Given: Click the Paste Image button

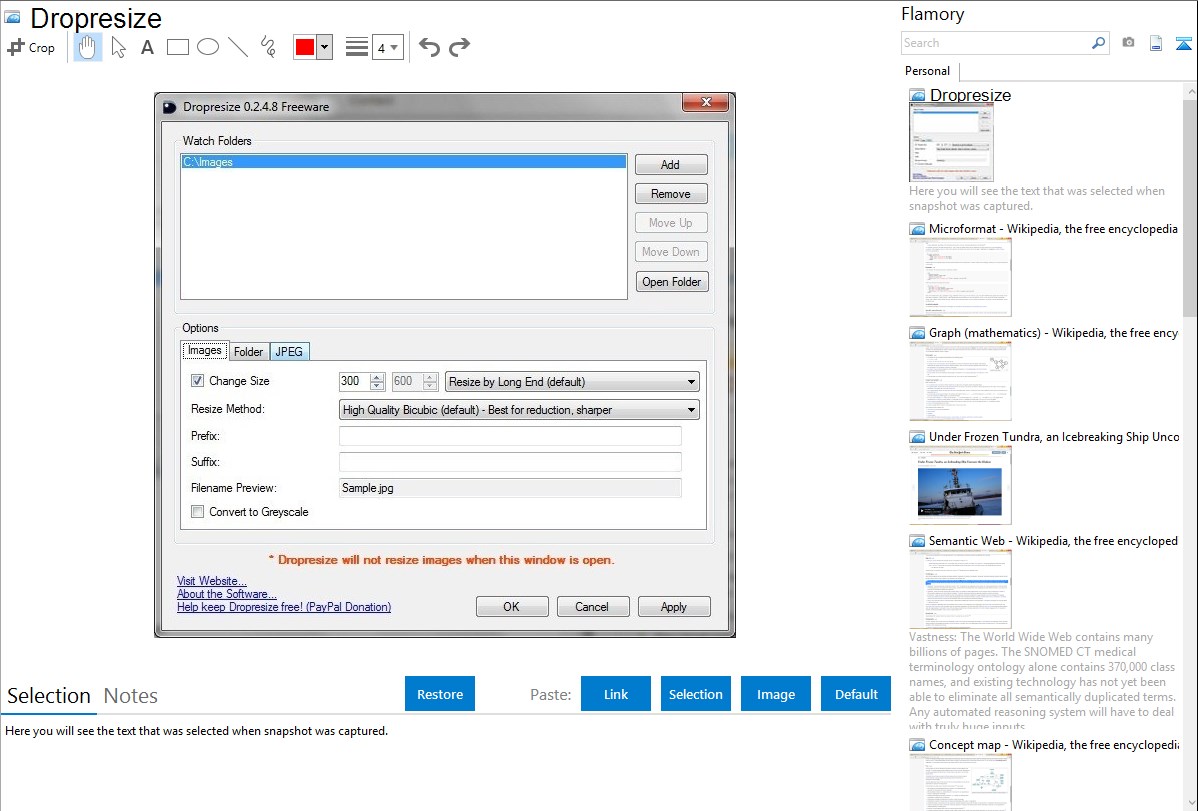Looking at the screenshot, I should coord(776,693).
